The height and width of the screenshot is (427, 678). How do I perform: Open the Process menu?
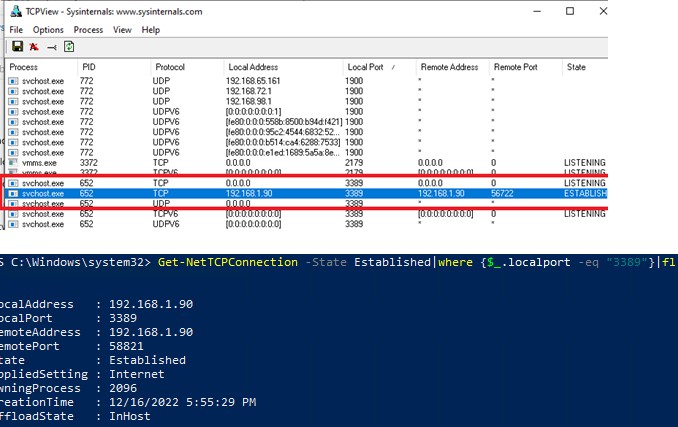coord(88,30)
